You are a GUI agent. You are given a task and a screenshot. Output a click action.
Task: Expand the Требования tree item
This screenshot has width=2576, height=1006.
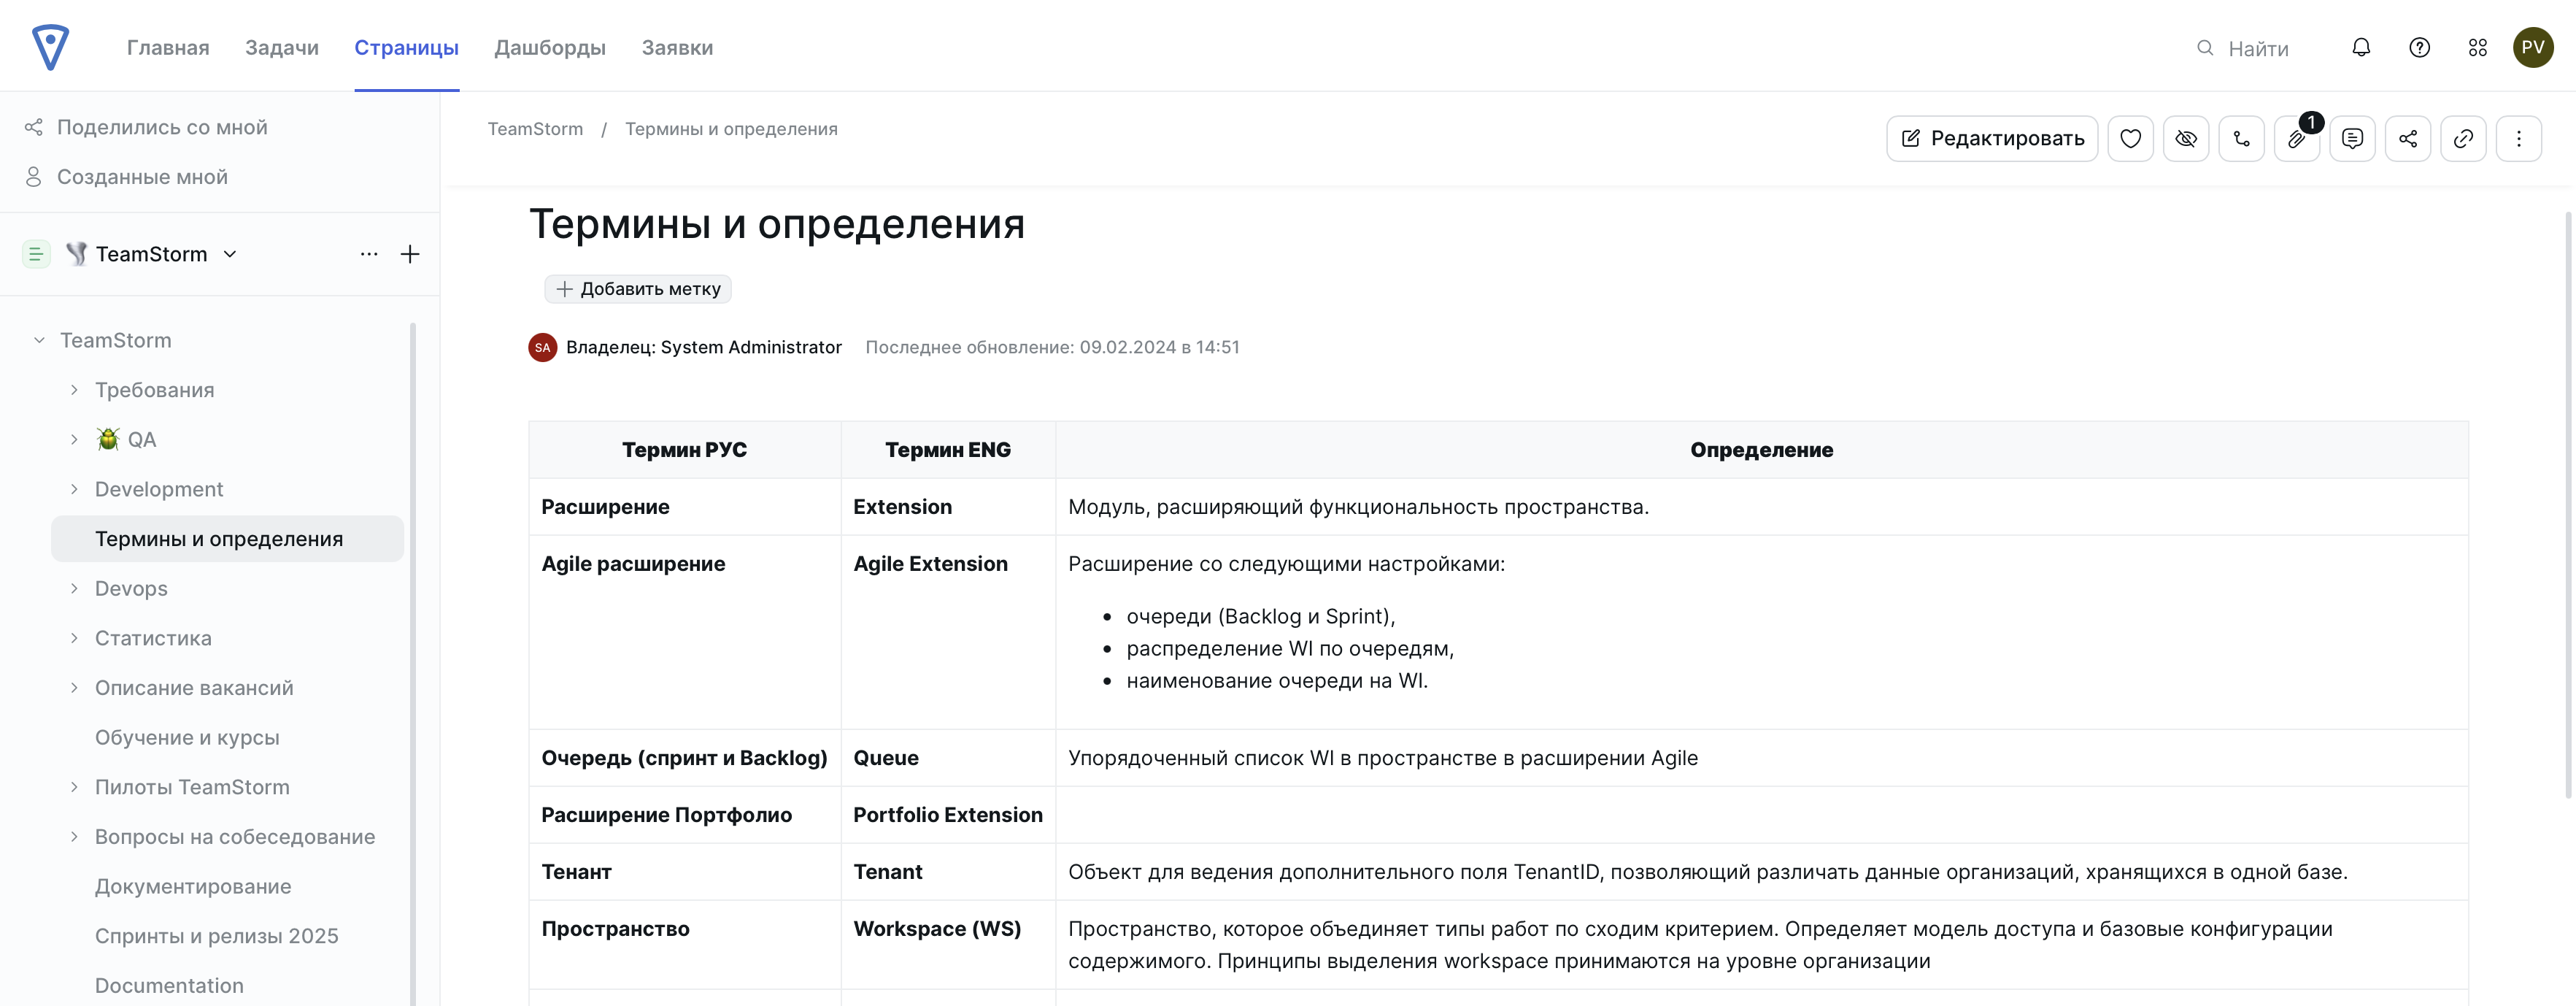74,390
